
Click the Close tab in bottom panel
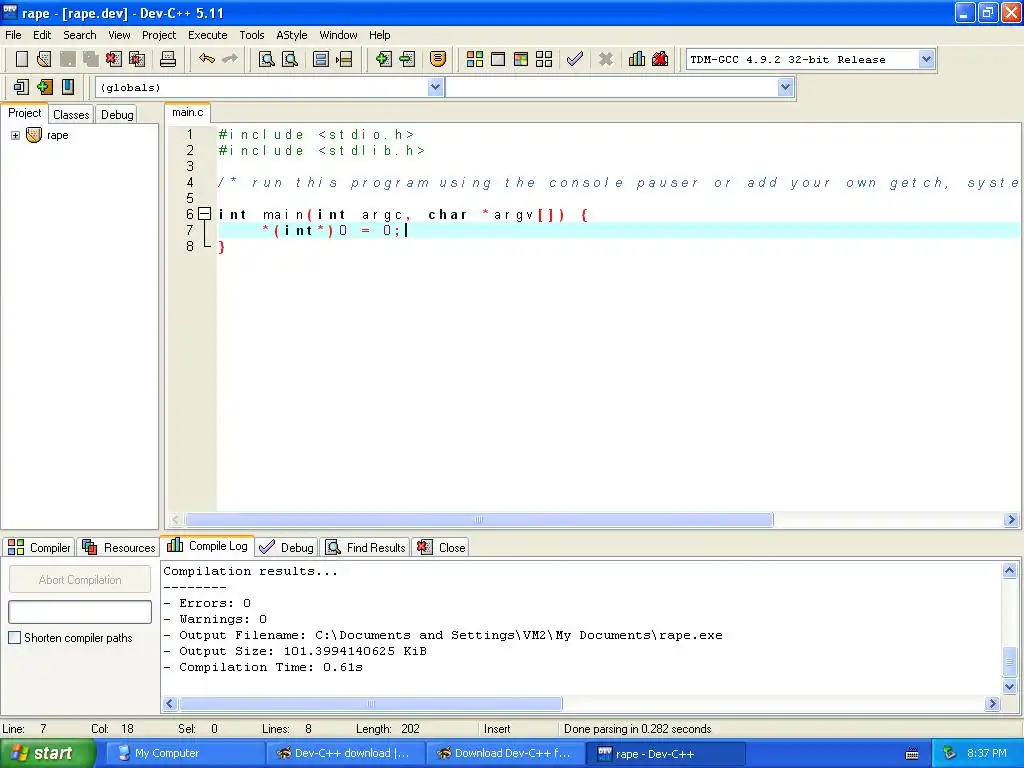click(441, 547)
